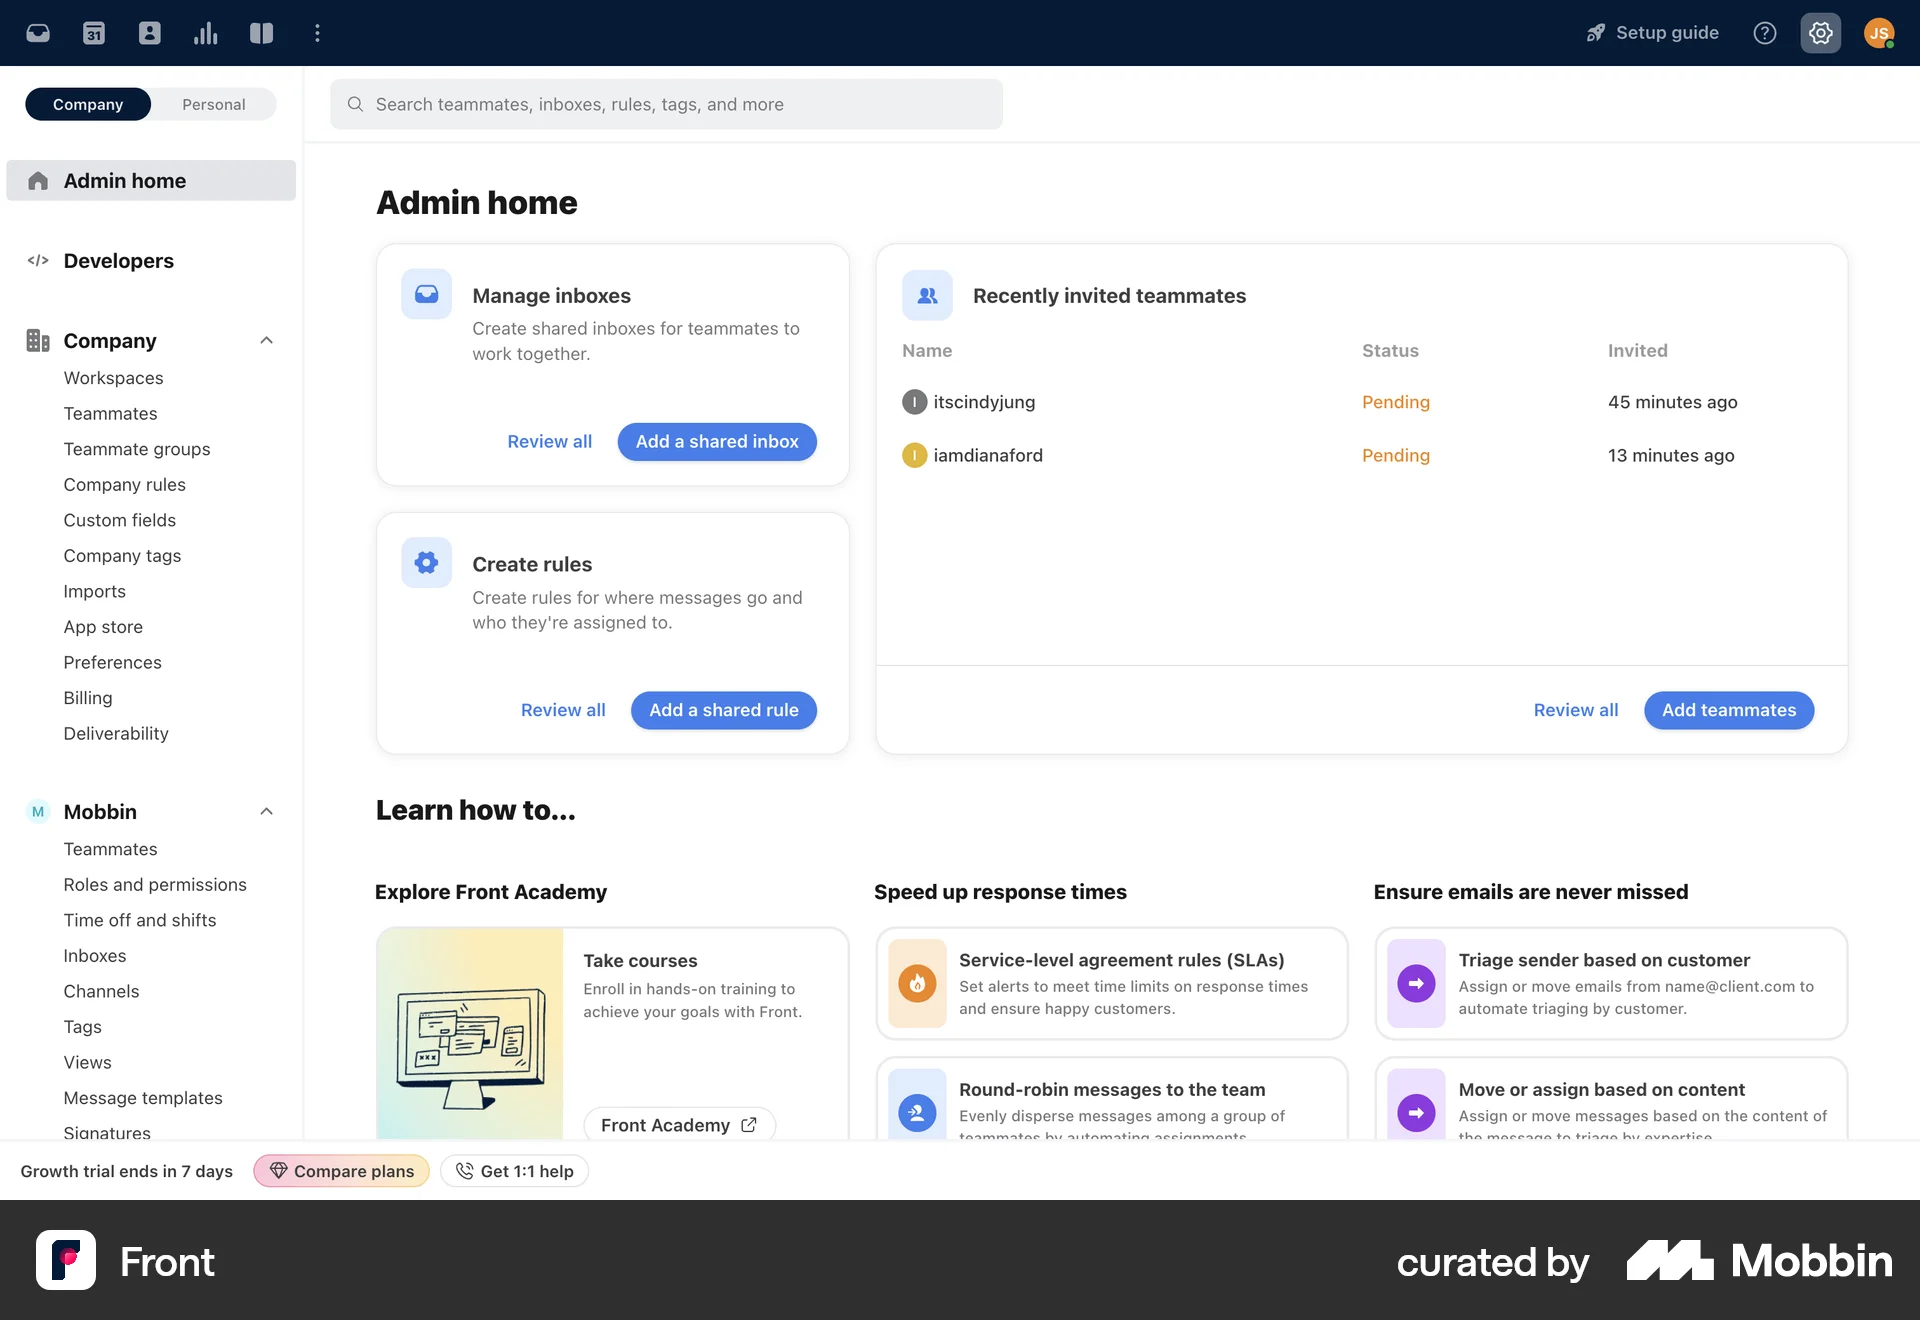Open Front Academy external link

pos(679,1124)
